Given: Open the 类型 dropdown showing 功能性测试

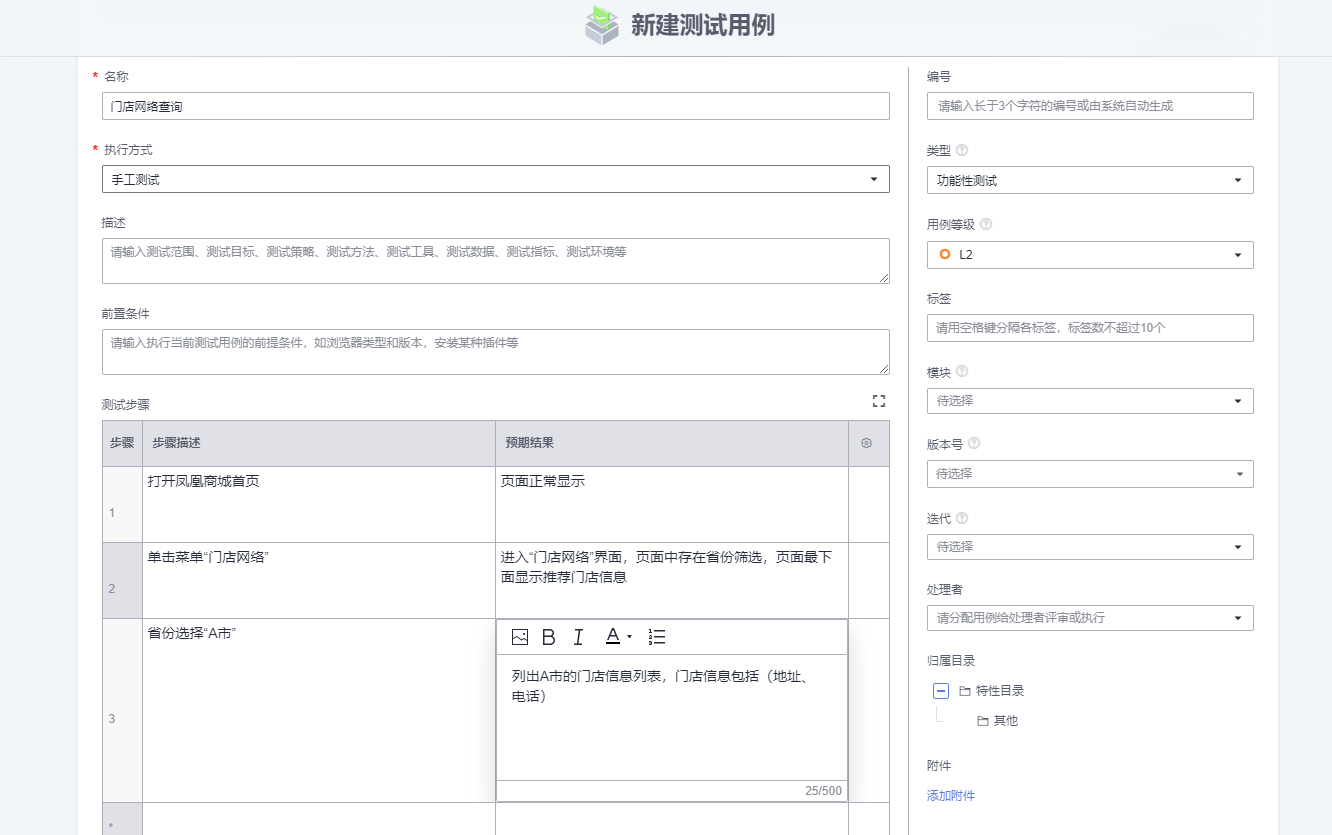Looking at the screenshot, I should pos(1090,180).
